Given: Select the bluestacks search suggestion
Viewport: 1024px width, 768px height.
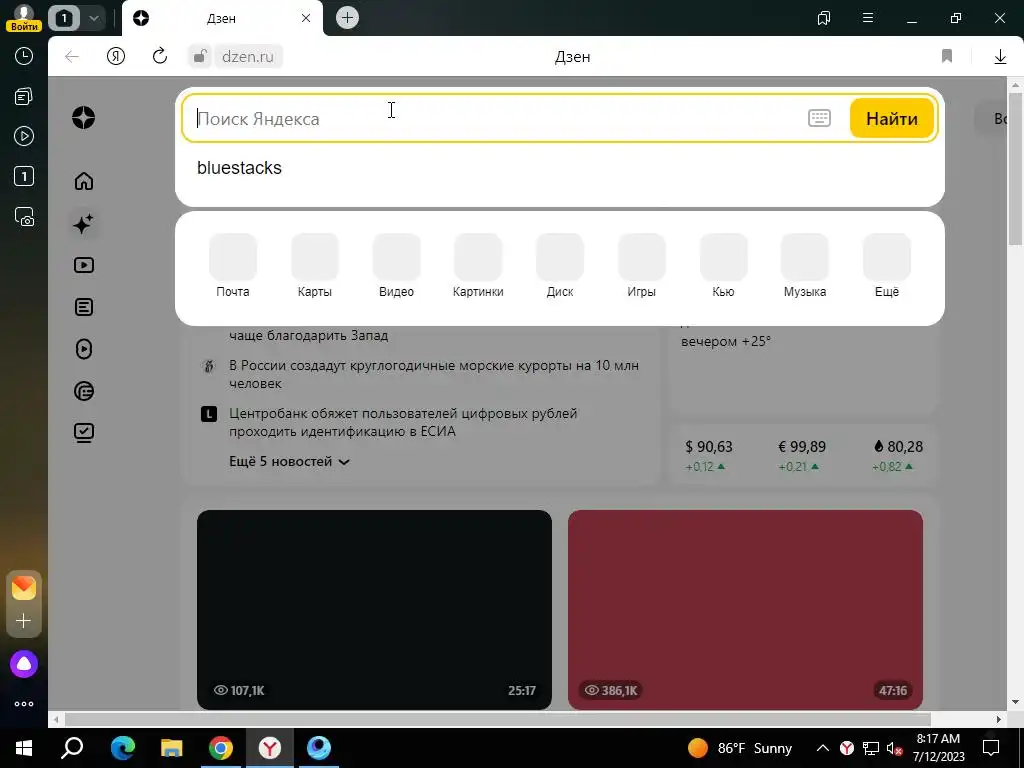Looking at the screenshot, I should [x=239, y=168].
